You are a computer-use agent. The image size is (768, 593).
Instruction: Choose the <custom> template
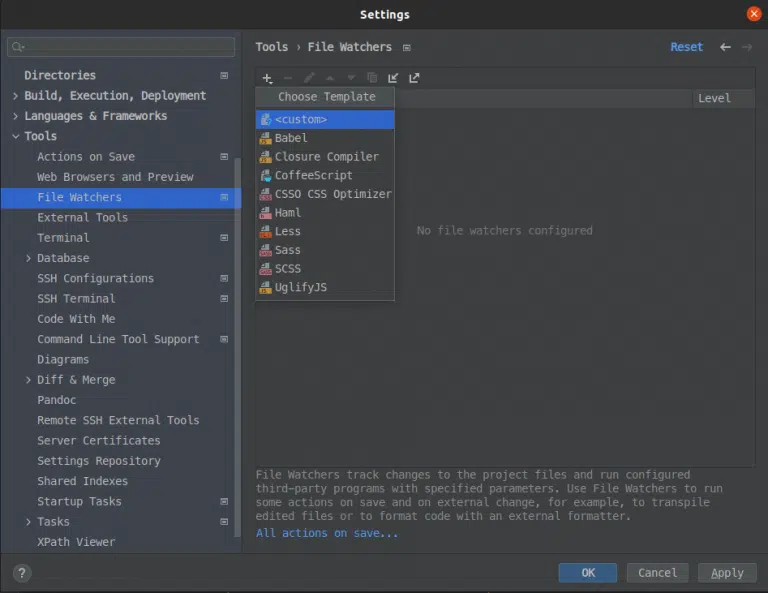point(325,119)
